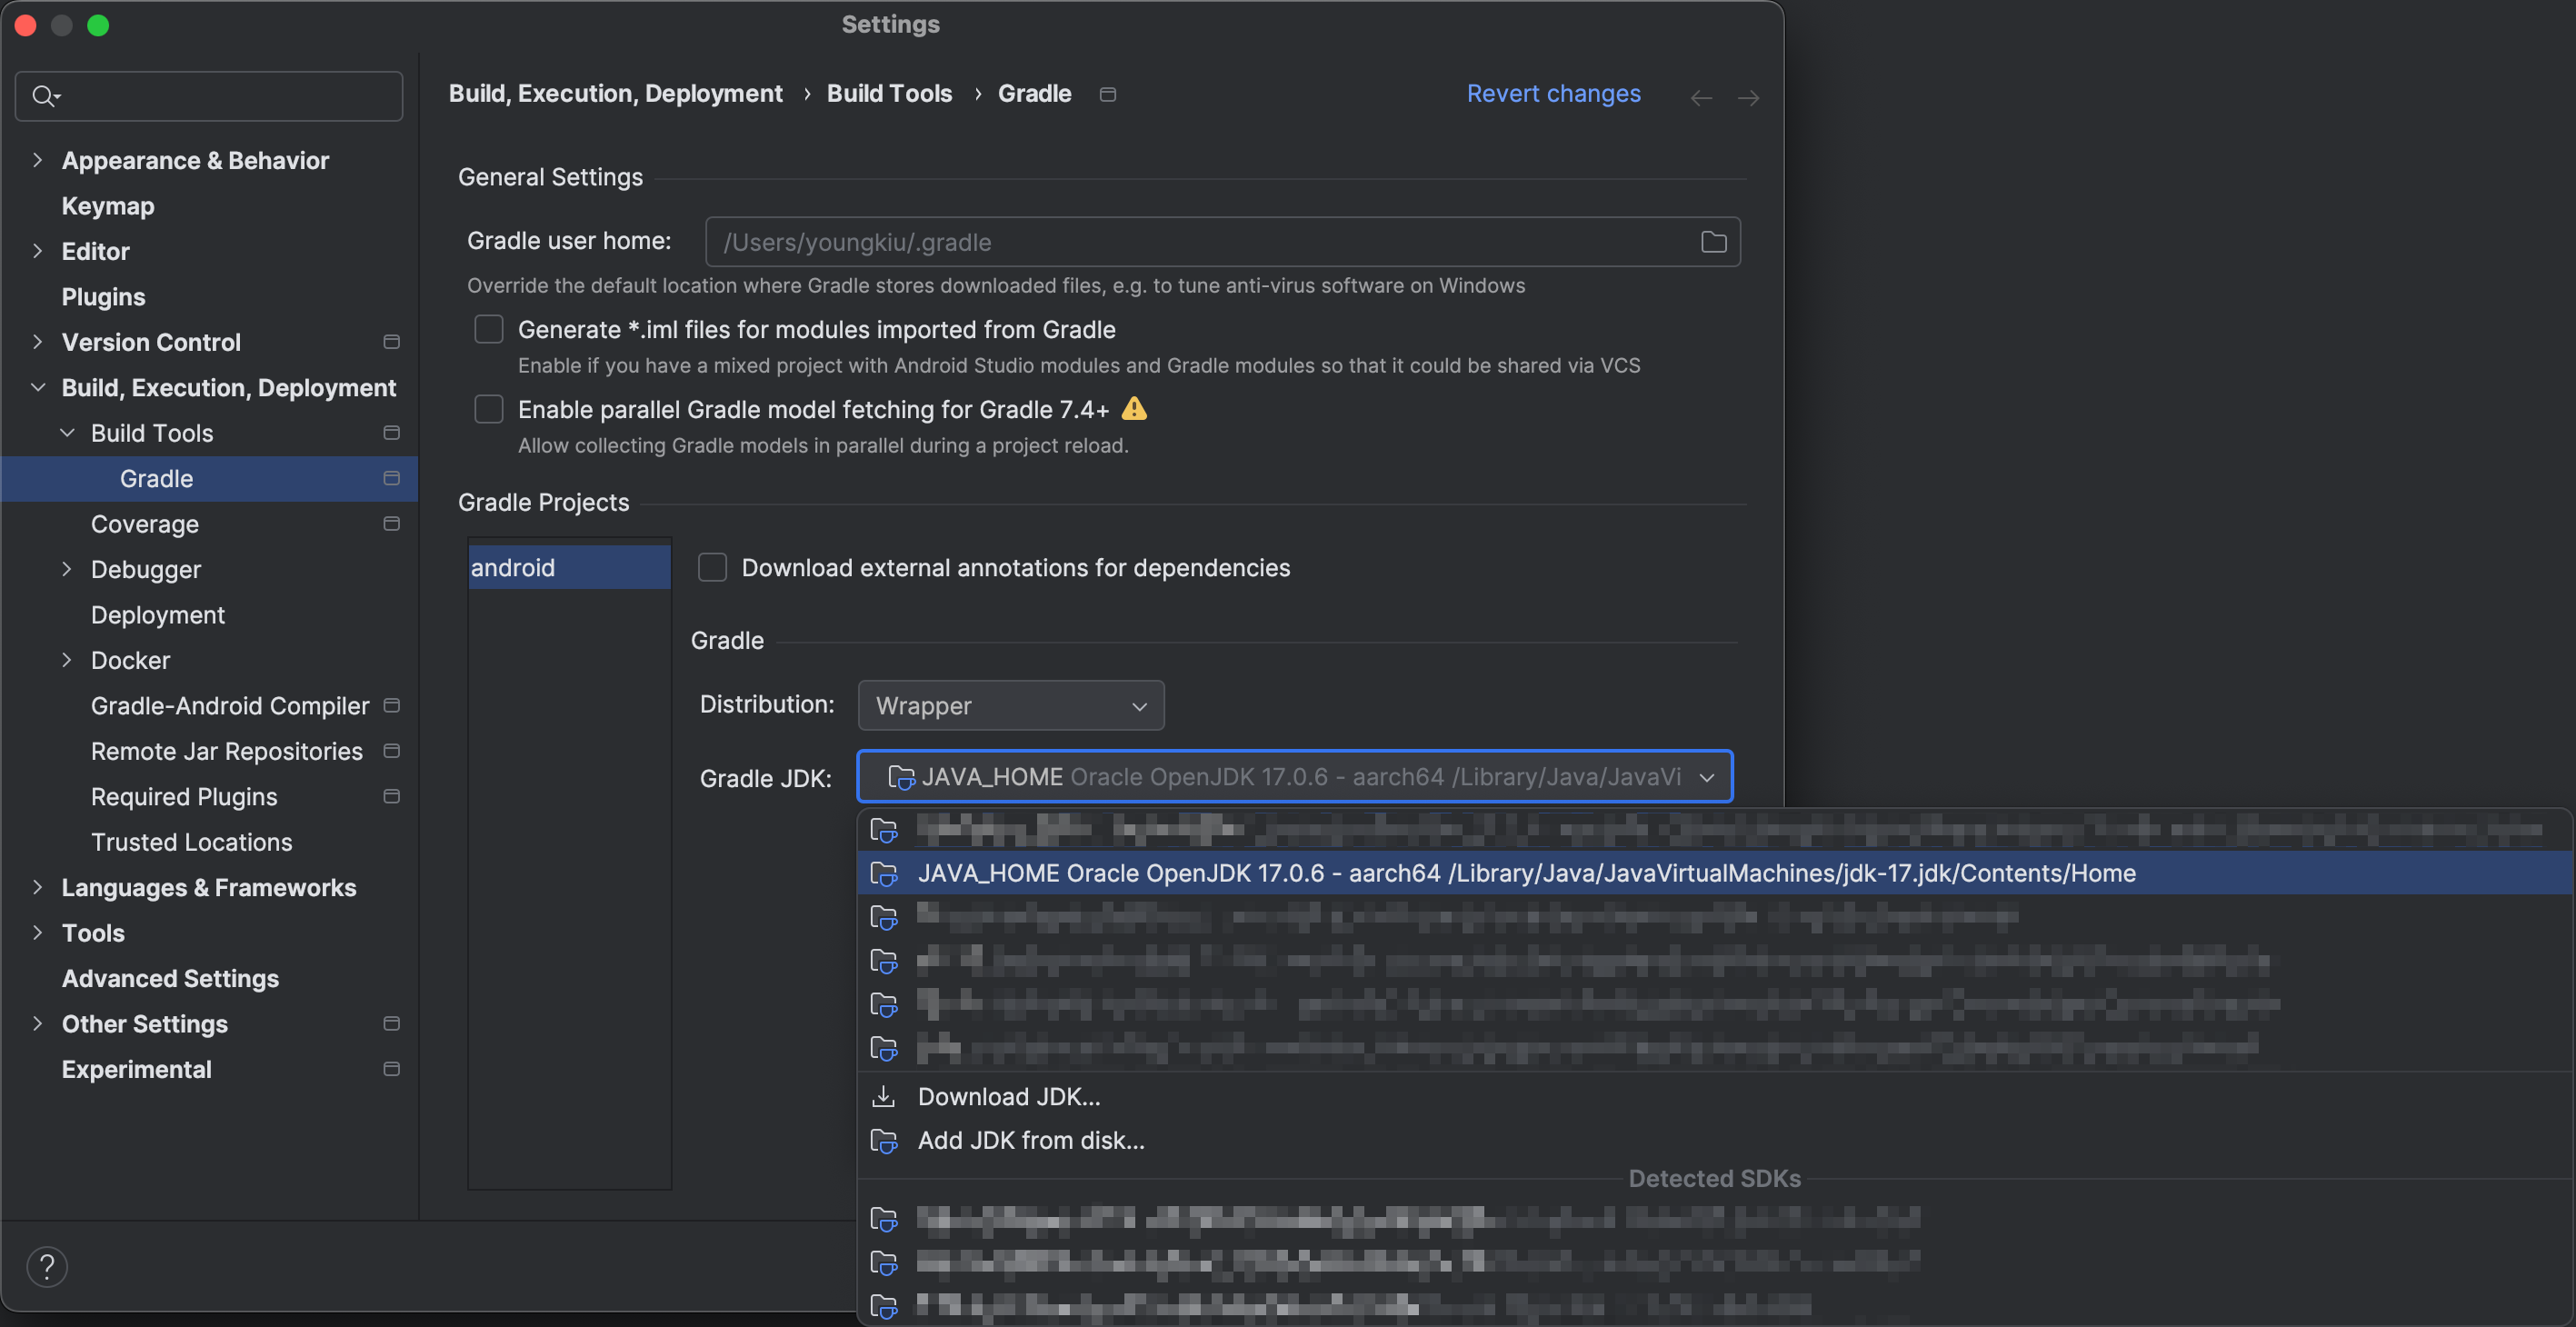
Task: Click the warning icon beside parallel Gradle fetching
Action: pos(1134,408)
